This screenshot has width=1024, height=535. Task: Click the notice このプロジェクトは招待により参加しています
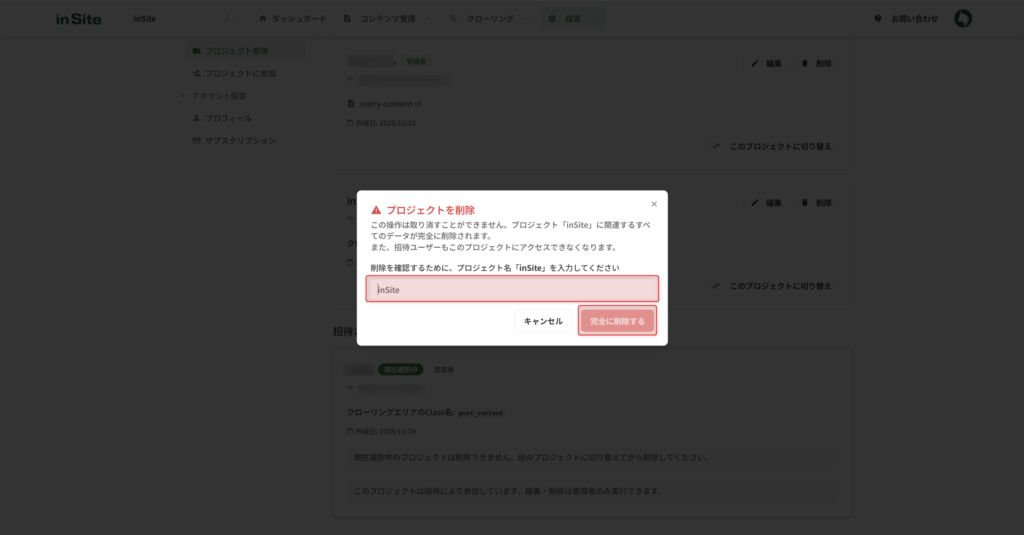[x=592, y=491]
